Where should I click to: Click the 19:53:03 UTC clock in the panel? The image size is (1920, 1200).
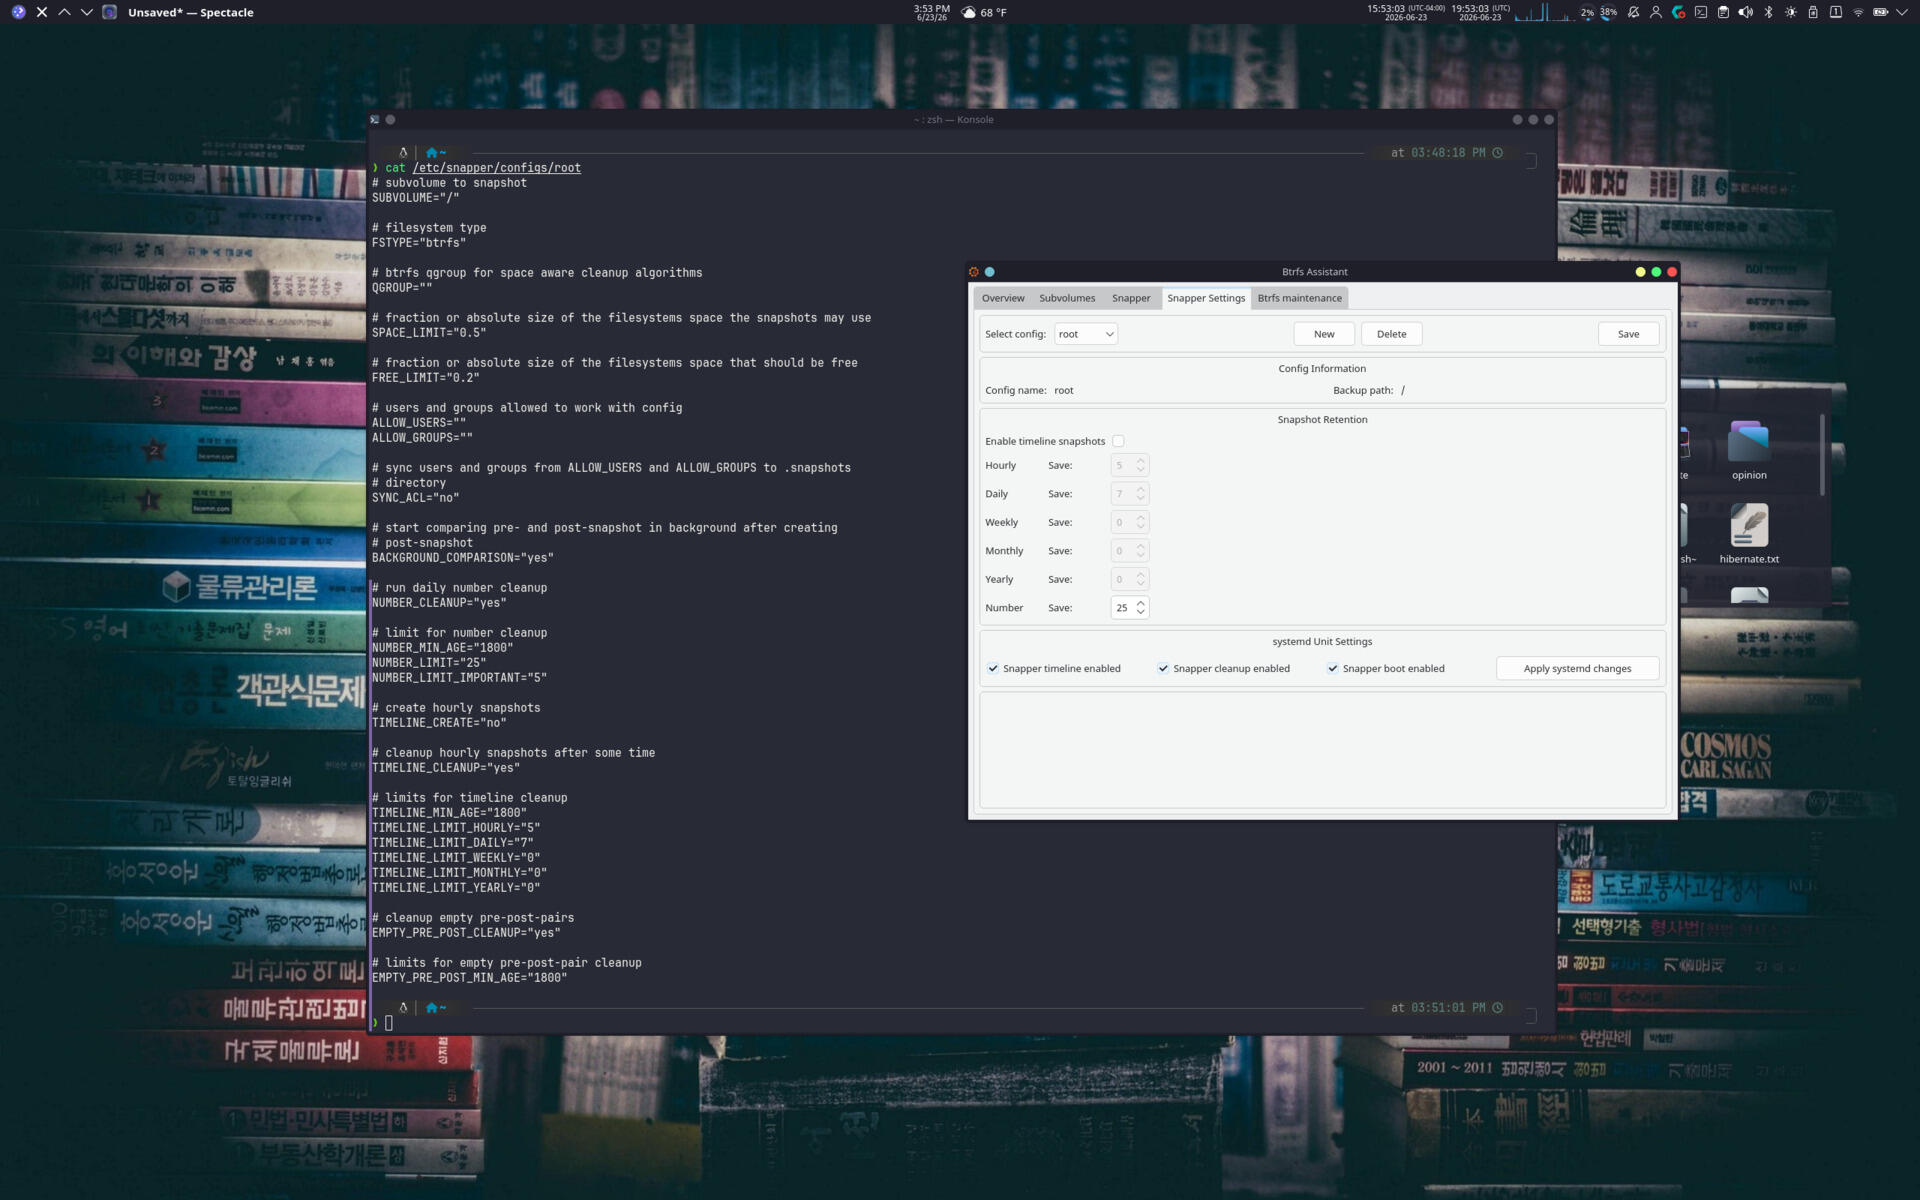[1480, 12]
